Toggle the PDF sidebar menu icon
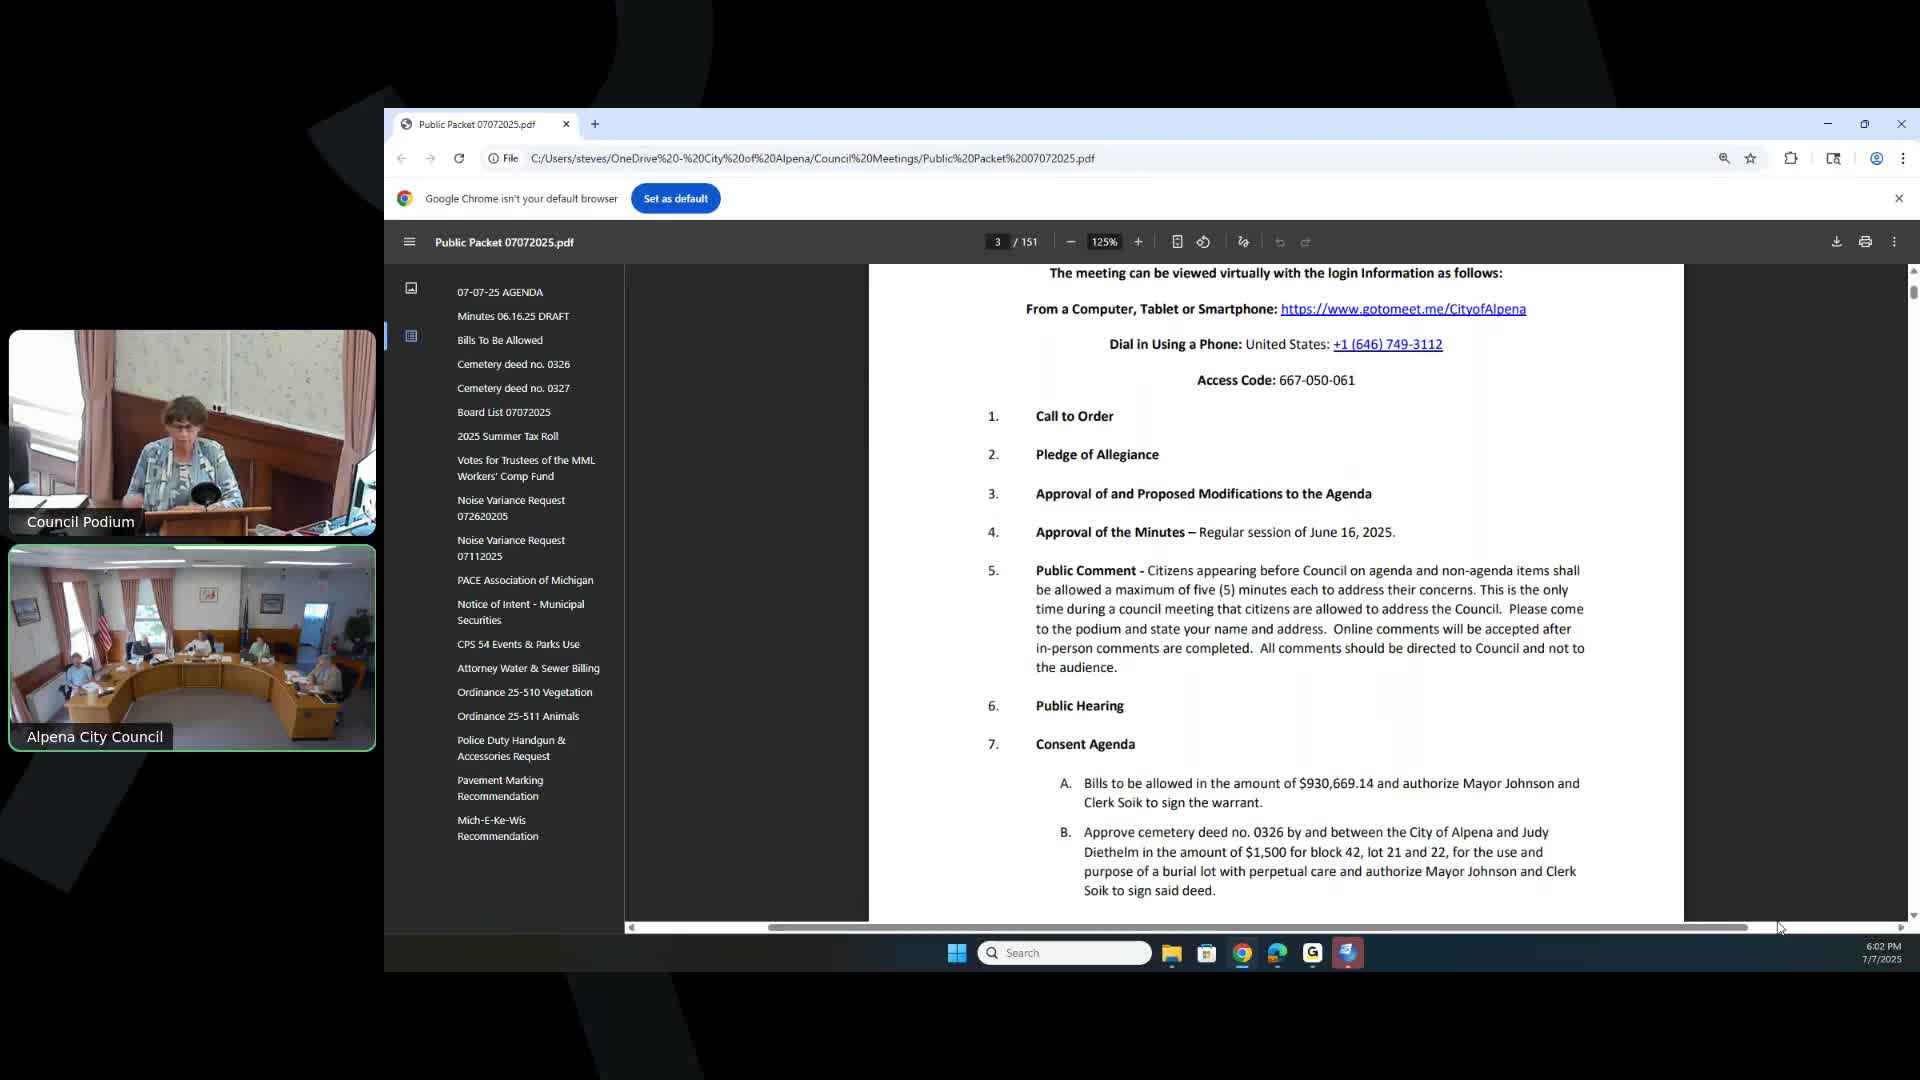This screenshot has height=1080, width=1920. tap(409, 242)
